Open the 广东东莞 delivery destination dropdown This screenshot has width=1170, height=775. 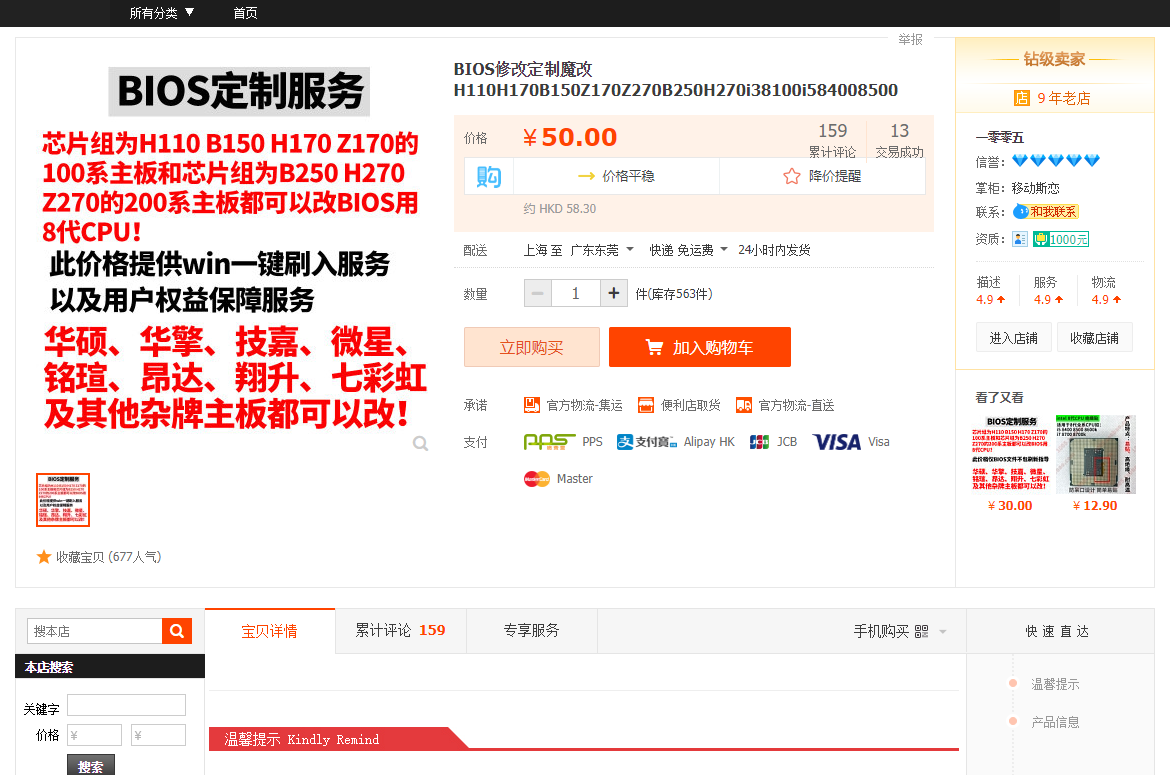click(x=601, y=250)
